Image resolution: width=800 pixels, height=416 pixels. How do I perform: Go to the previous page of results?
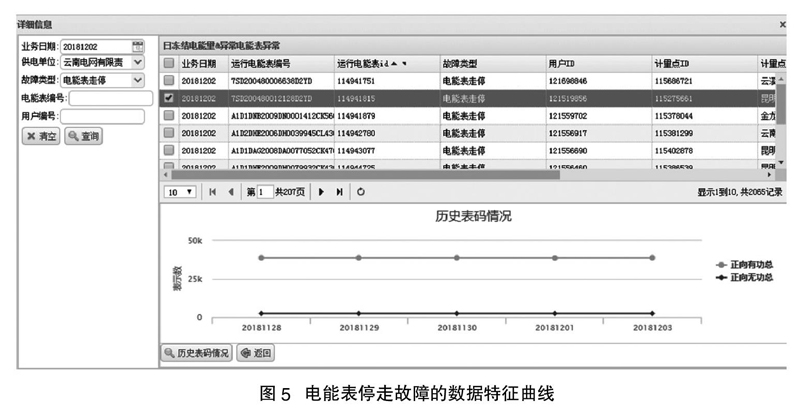(x=231, y=192)
